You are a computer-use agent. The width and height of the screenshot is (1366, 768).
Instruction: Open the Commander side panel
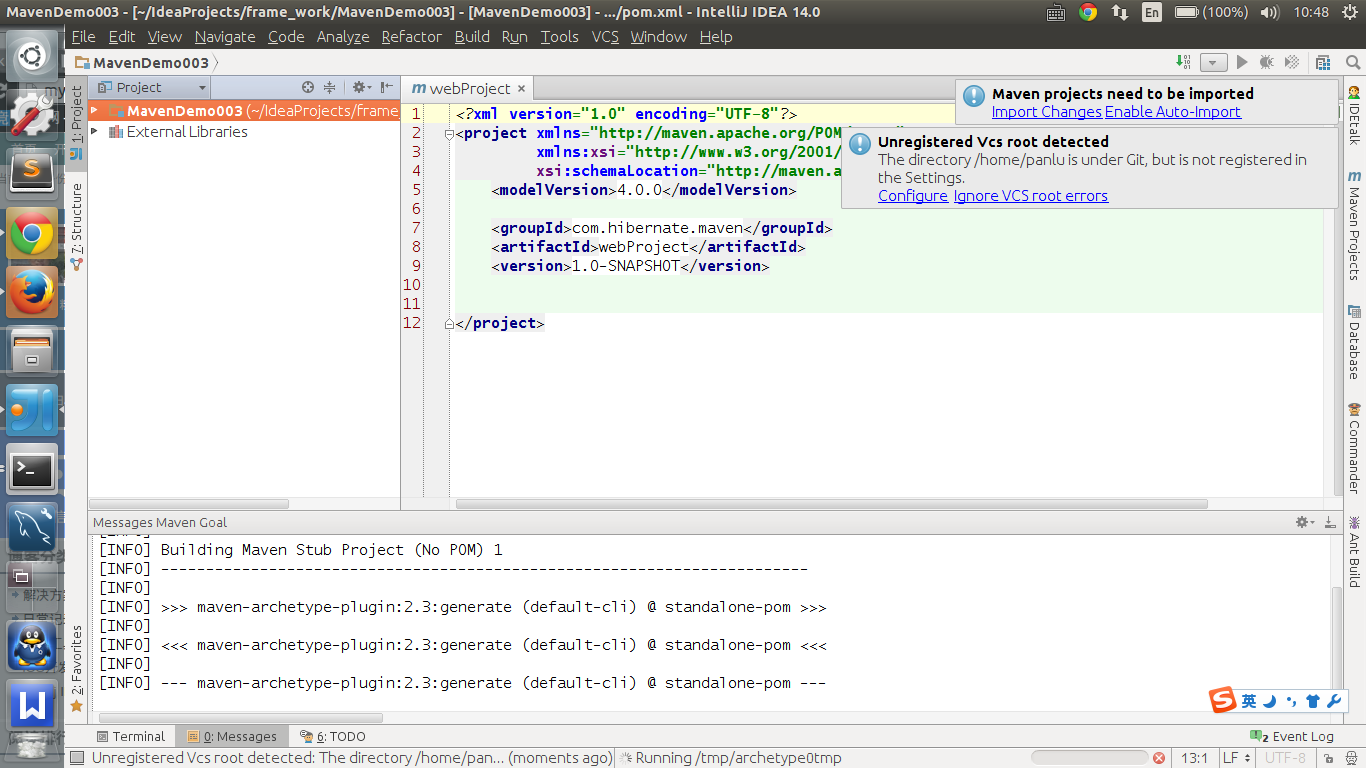click(1354, 447)
